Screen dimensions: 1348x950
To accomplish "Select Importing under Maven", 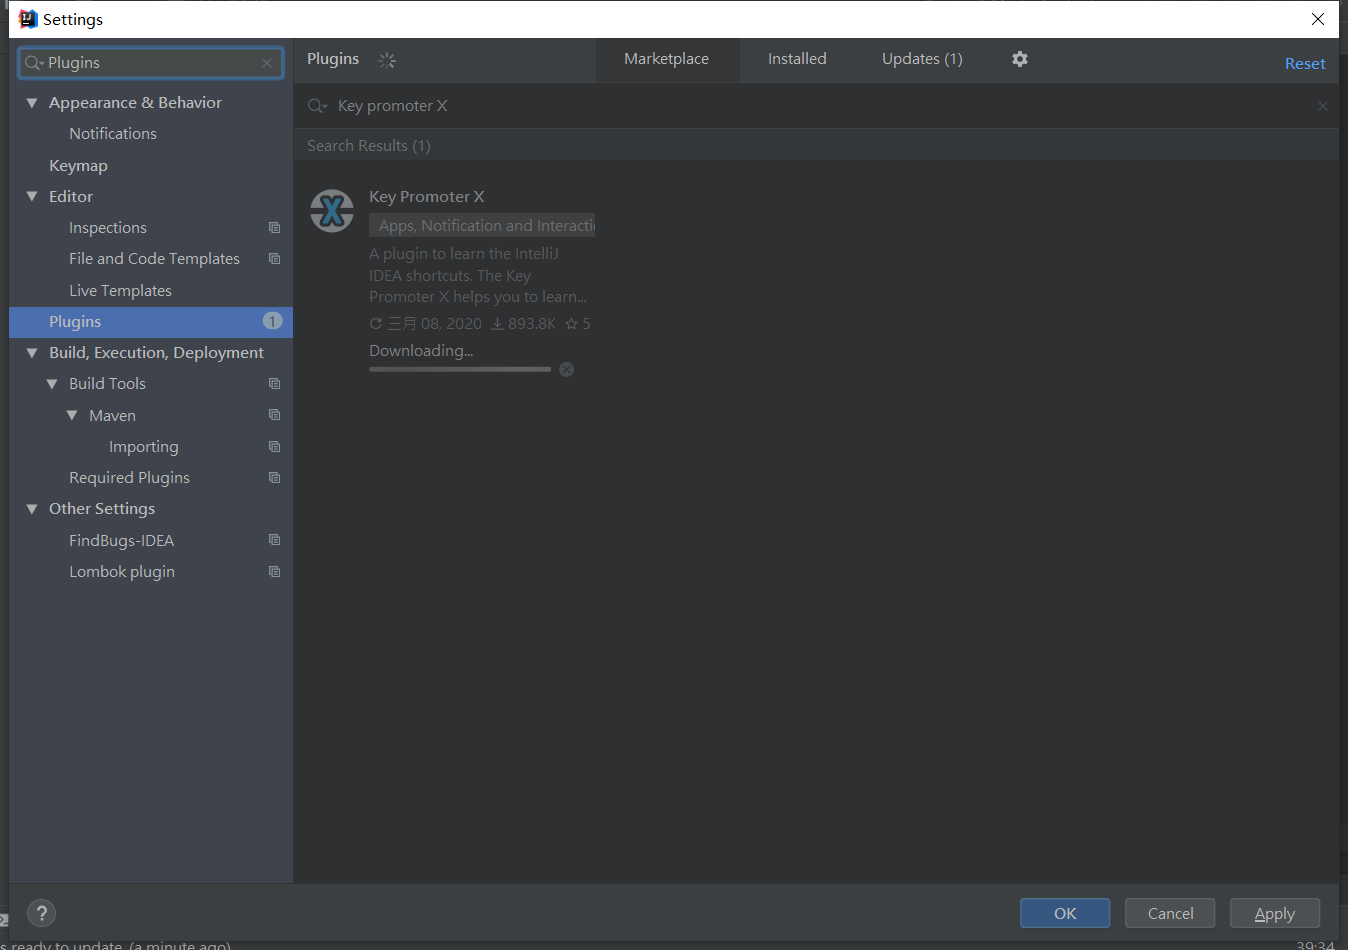I will [144, 447].
